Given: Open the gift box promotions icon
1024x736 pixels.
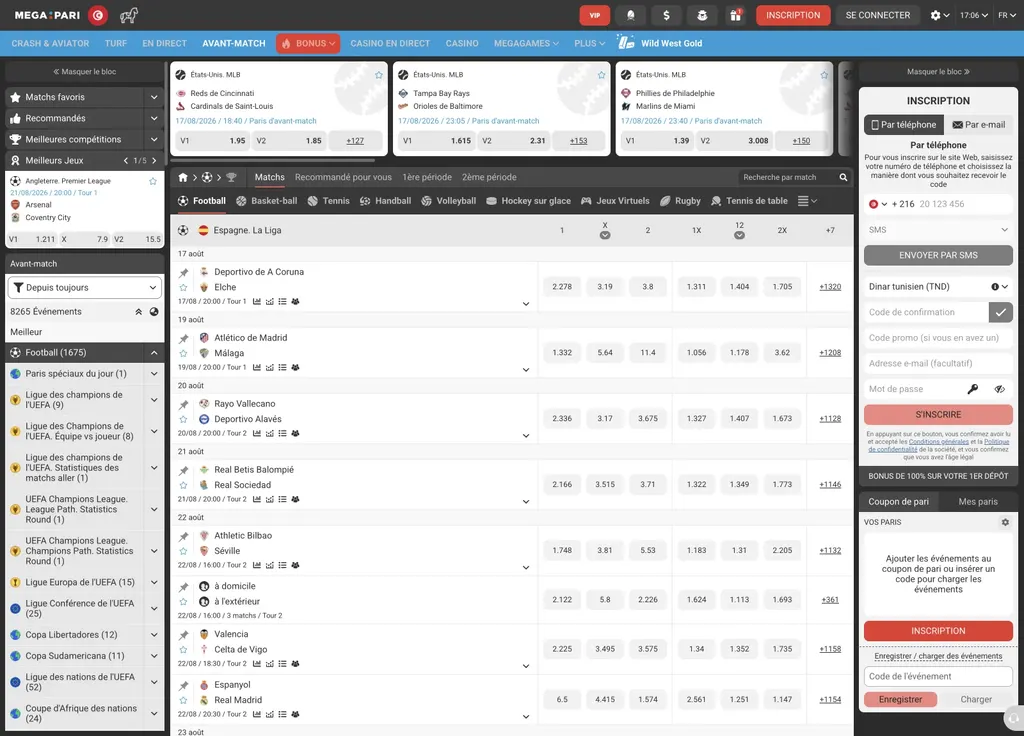Looking at the screenshot, I should click(735, 15).
